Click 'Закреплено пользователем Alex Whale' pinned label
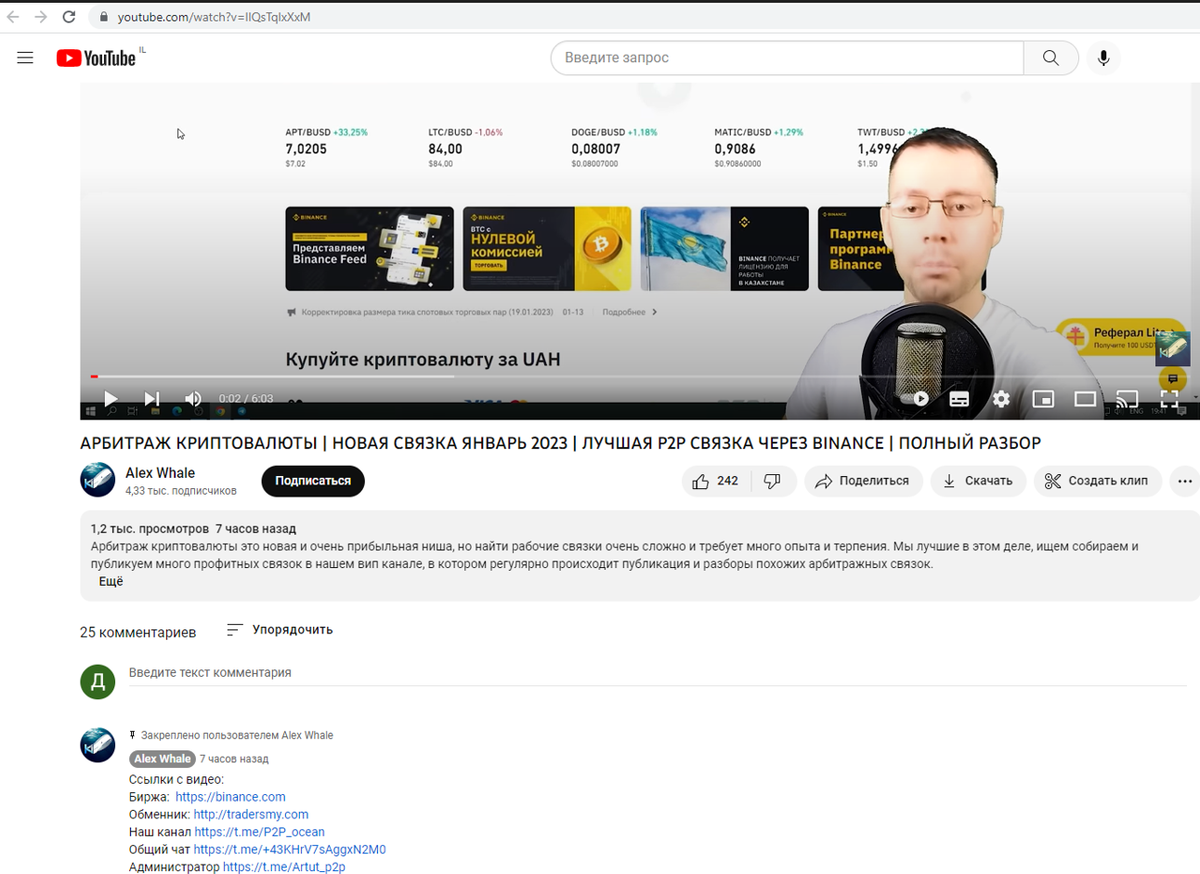Image resolution: width=1200 pixels, height=874 pixels. (237, 735)
